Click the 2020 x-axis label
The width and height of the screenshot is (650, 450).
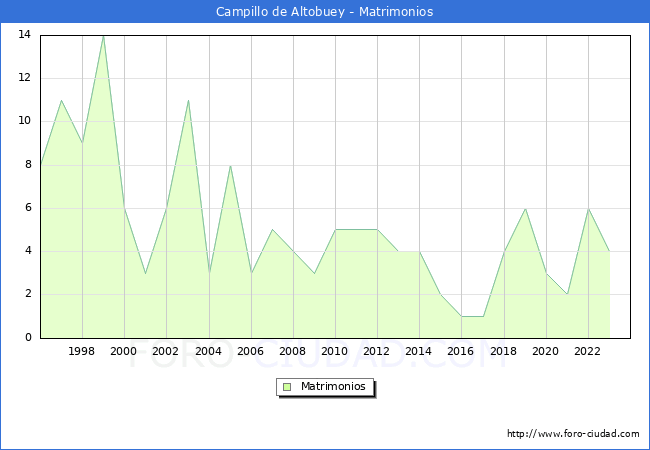(546, 351)
